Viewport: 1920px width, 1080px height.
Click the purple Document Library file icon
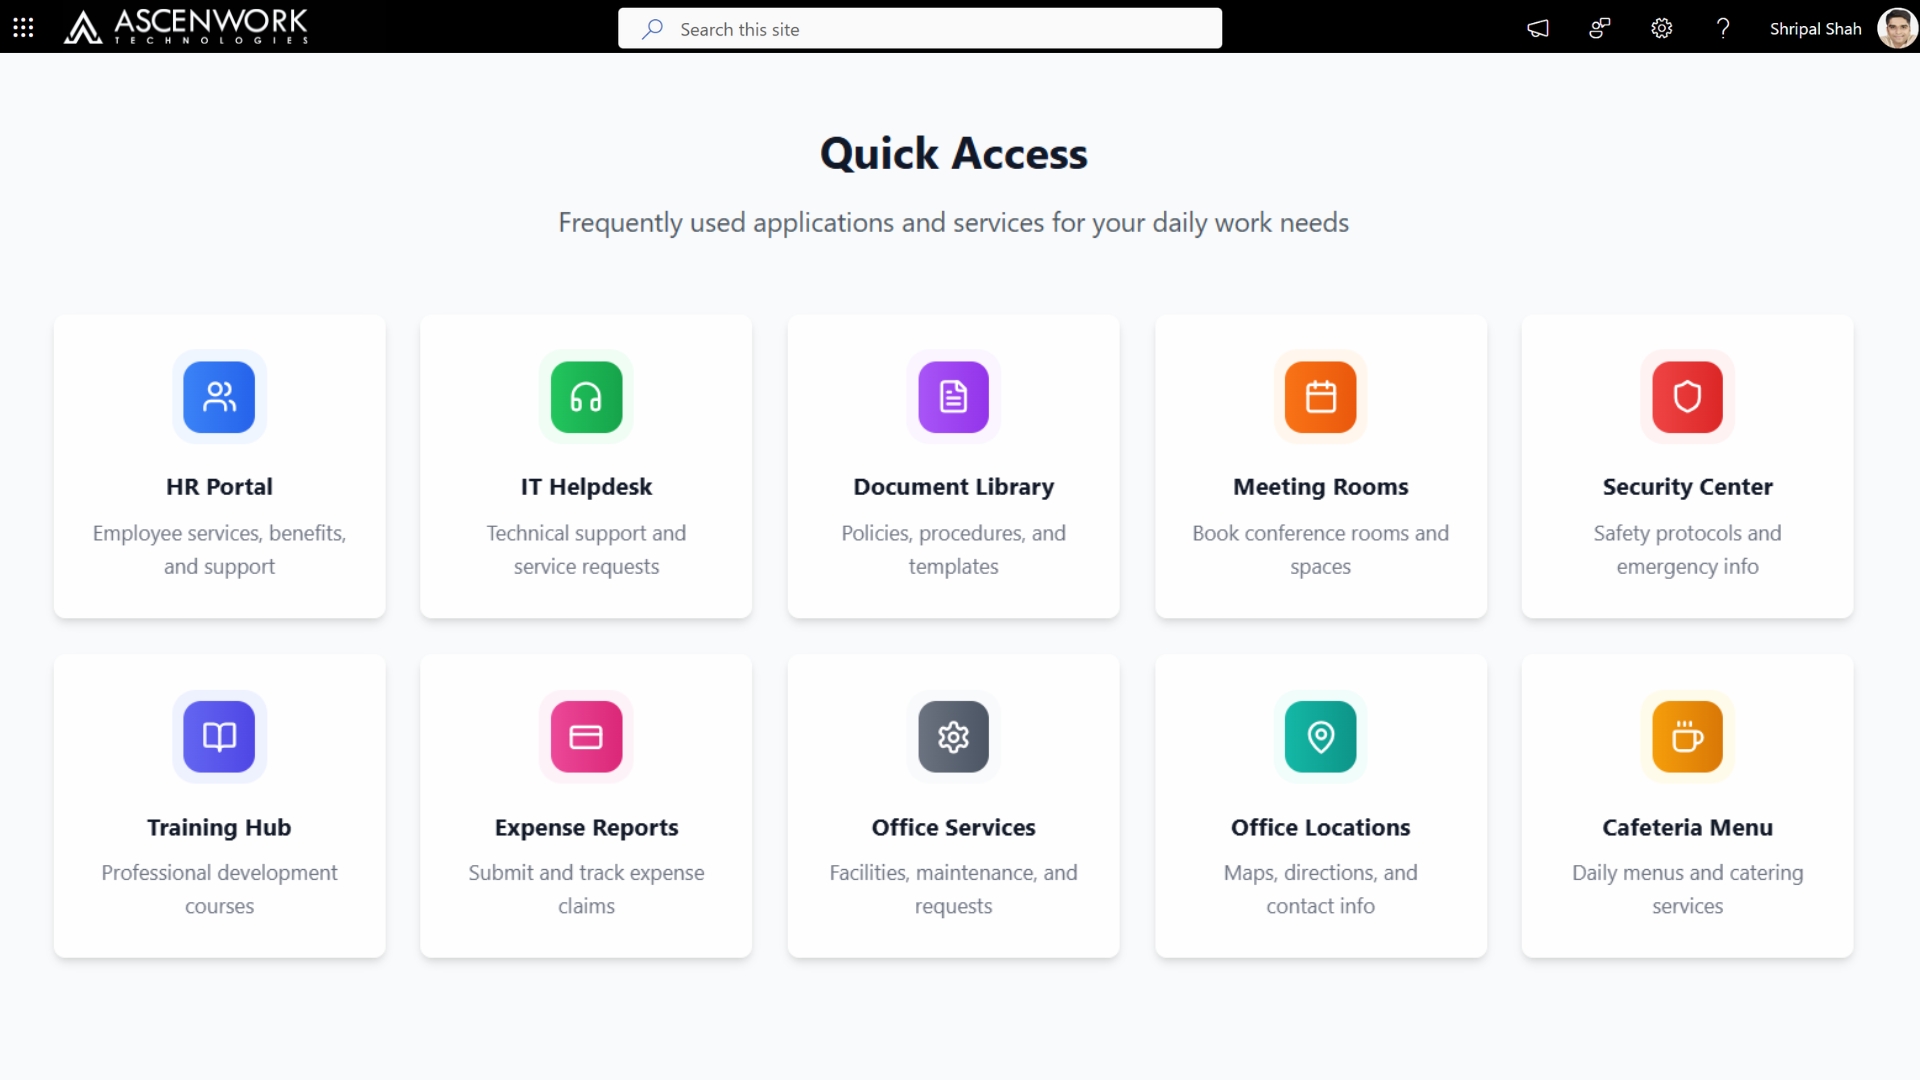953,397
